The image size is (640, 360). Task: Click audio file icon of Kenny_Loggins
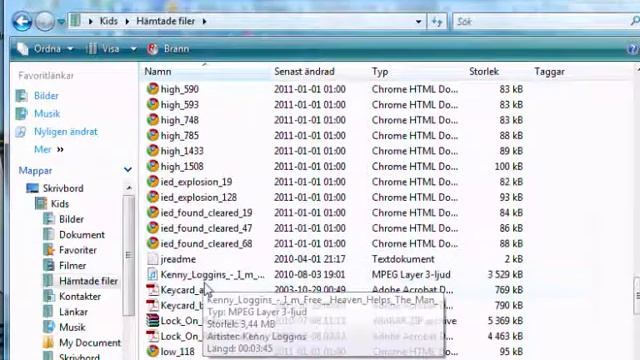153,274
